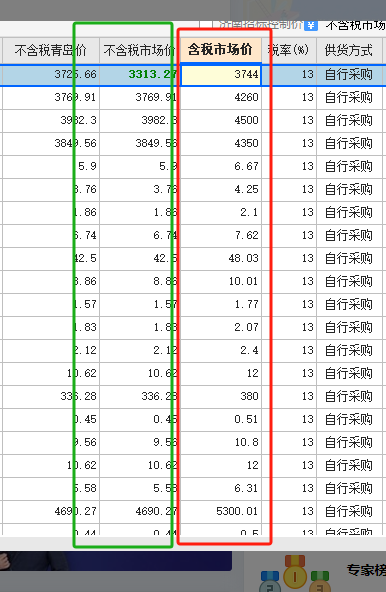The image size is (386, 592).
Task: Pick the cell with value 1.77
Action: pos(221,305)
